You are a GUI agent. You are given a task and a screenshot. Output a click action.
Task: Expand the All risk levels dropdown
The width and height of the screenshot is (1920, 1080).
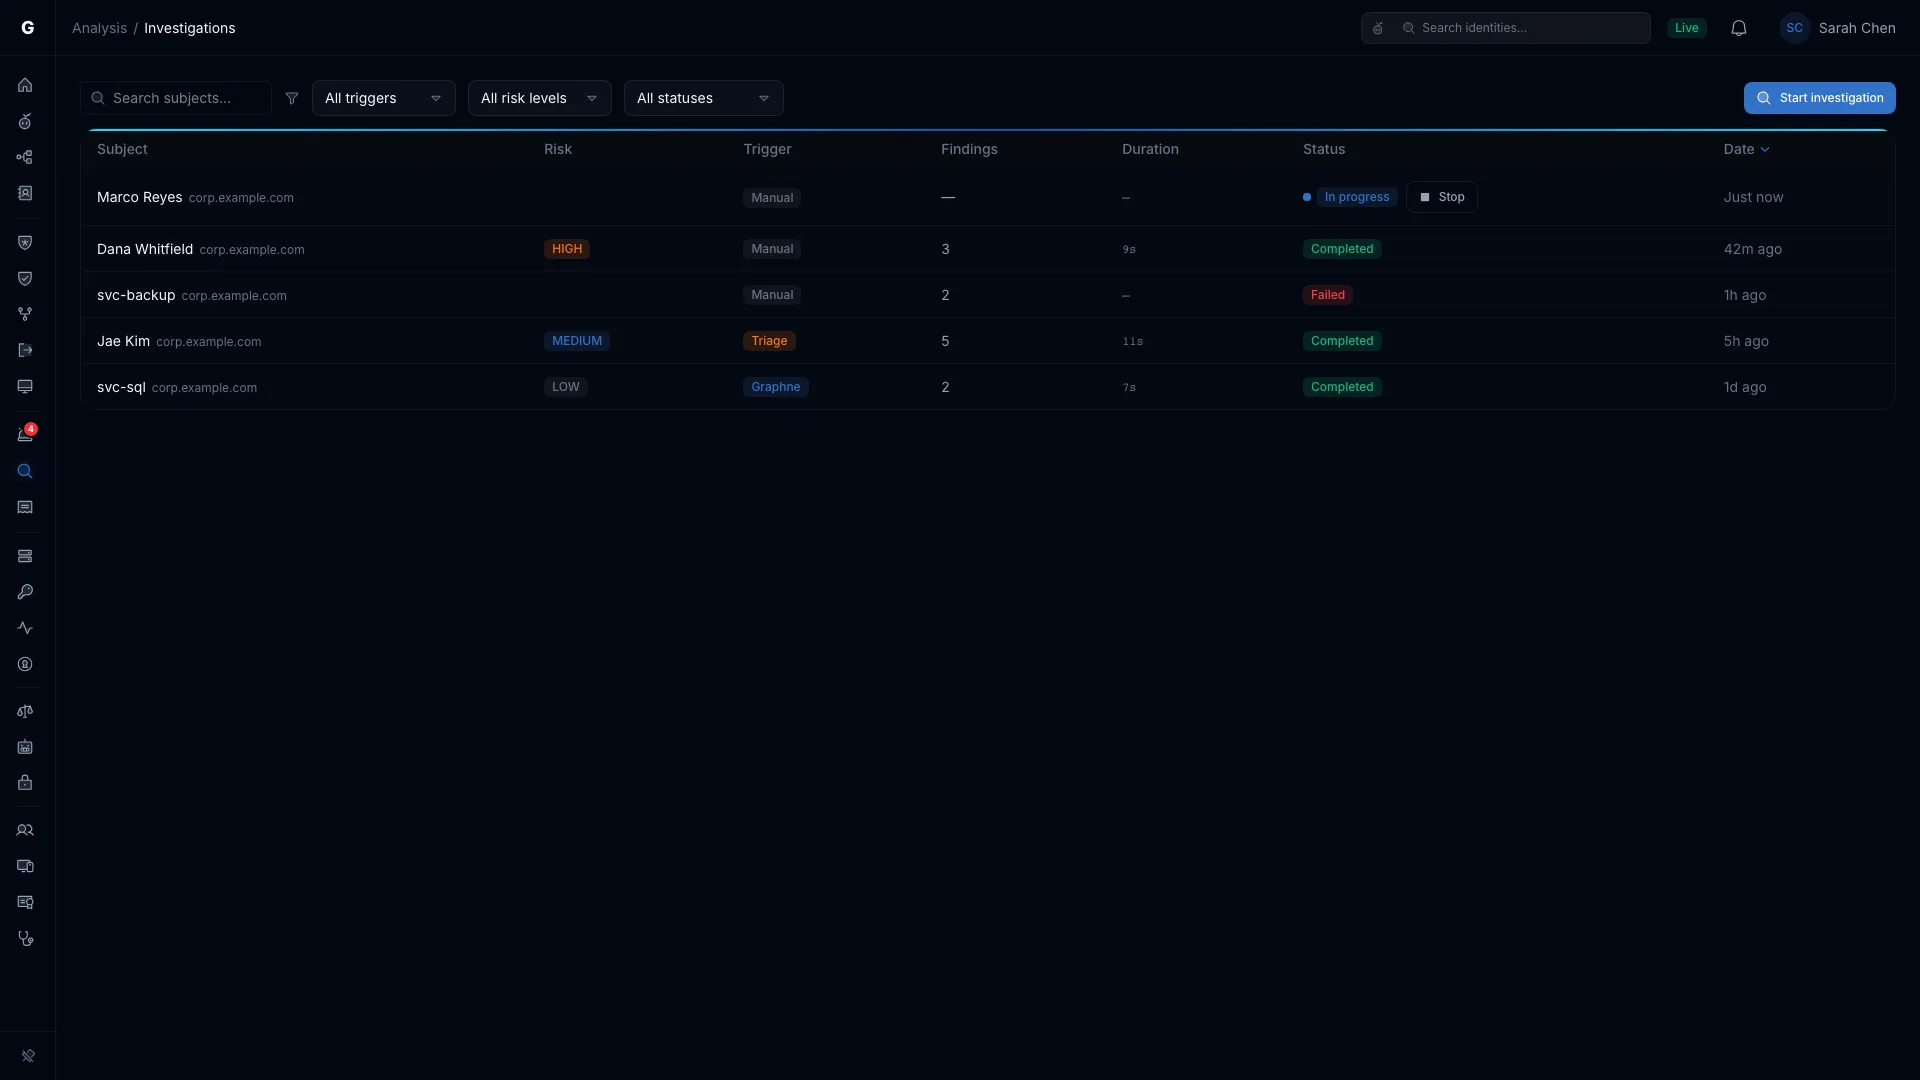(x=540, y=98)
